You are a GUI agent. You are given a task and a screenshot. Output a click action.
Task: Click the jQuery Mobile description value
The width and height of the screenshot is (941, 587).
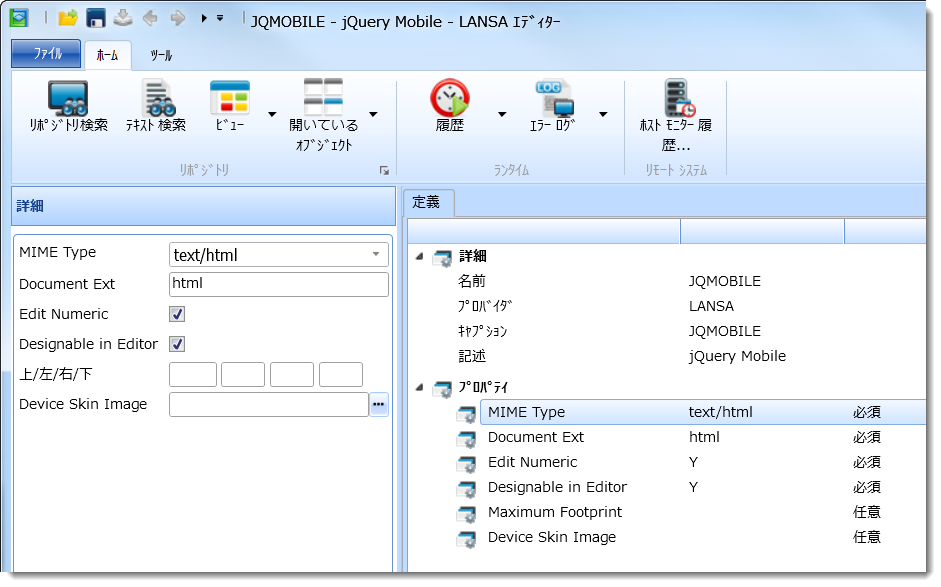(737, 356)
